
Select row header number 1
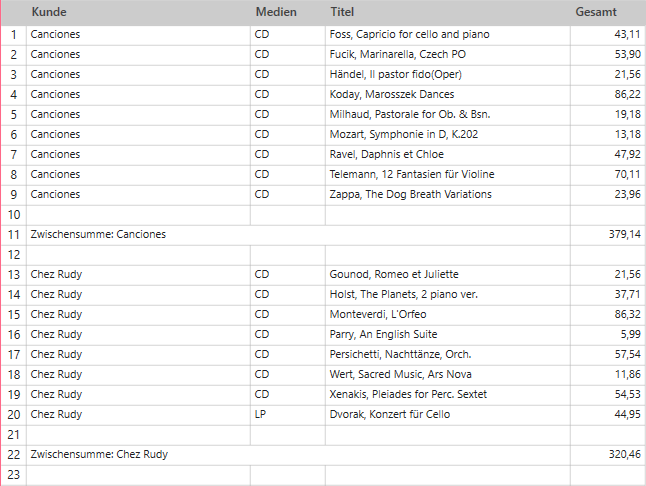pos(14,35)
